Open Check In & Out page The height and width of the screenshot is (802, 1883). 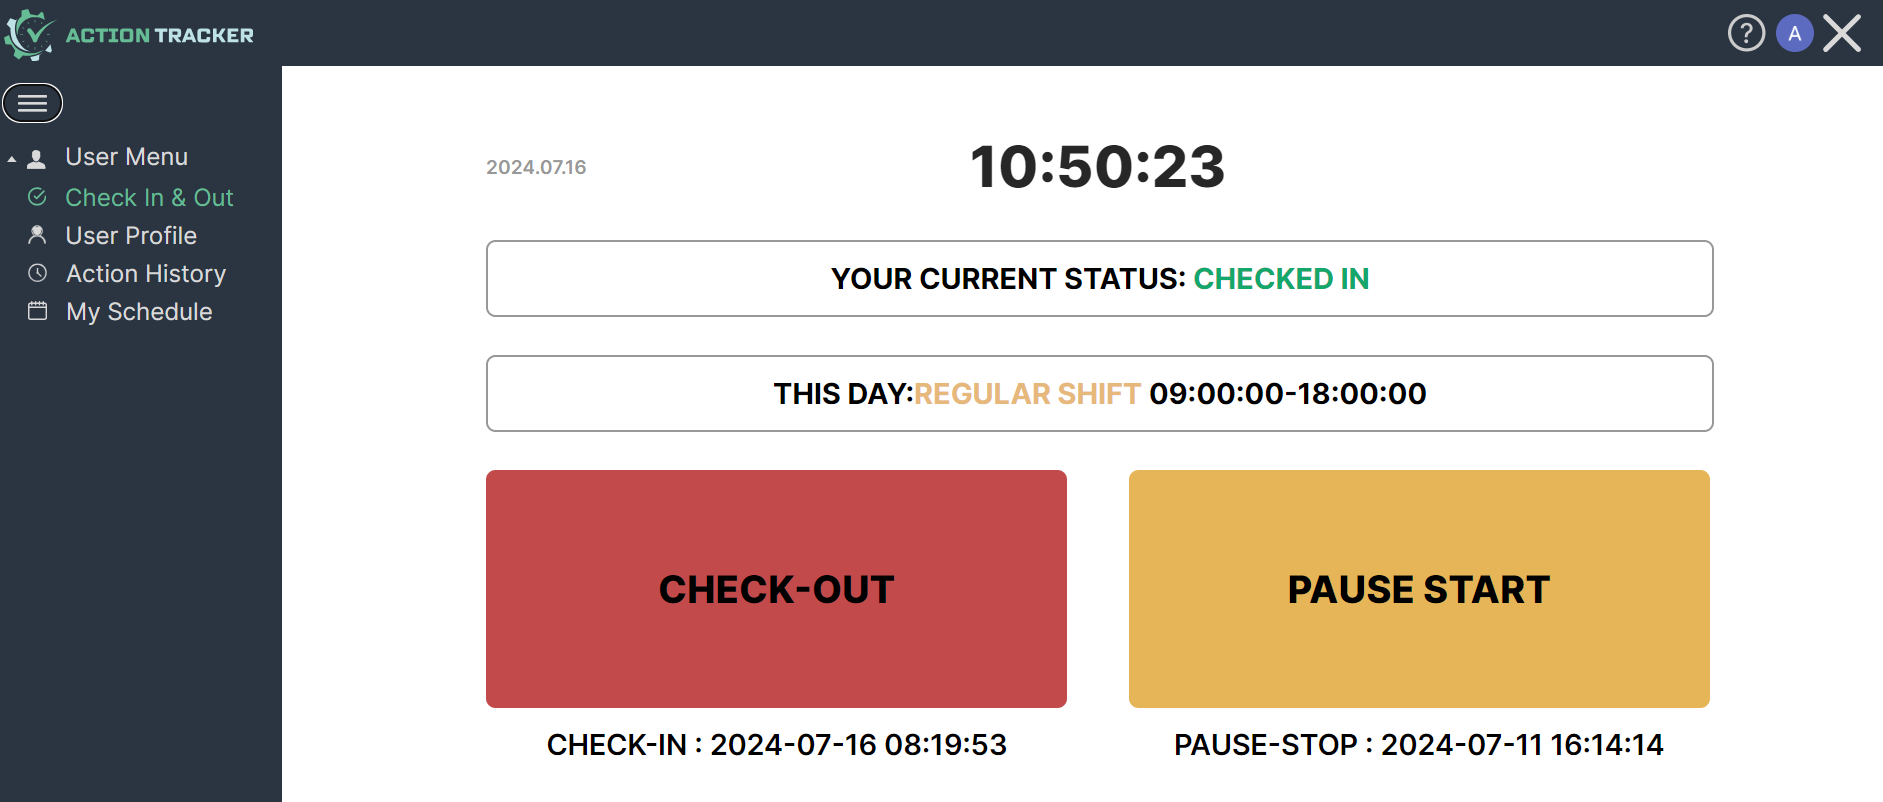(149, 198)
